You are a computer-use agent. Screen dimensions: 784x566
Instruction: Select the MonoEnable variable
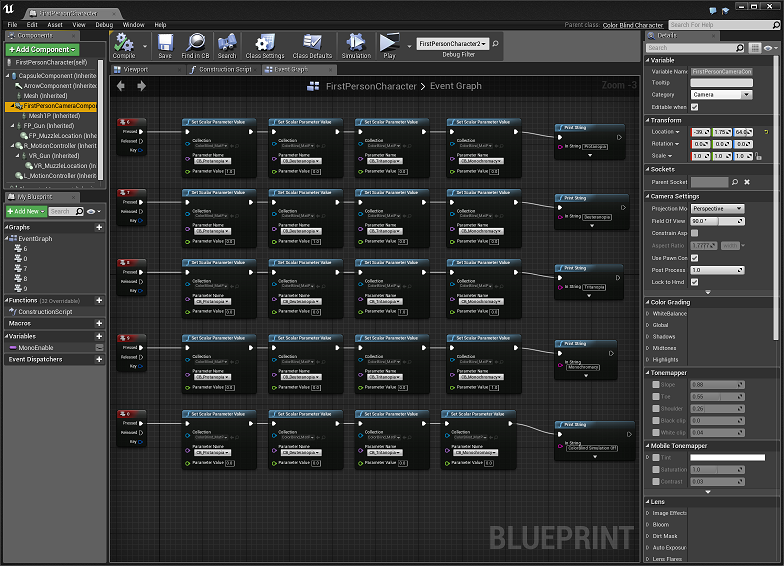(36, 348)
